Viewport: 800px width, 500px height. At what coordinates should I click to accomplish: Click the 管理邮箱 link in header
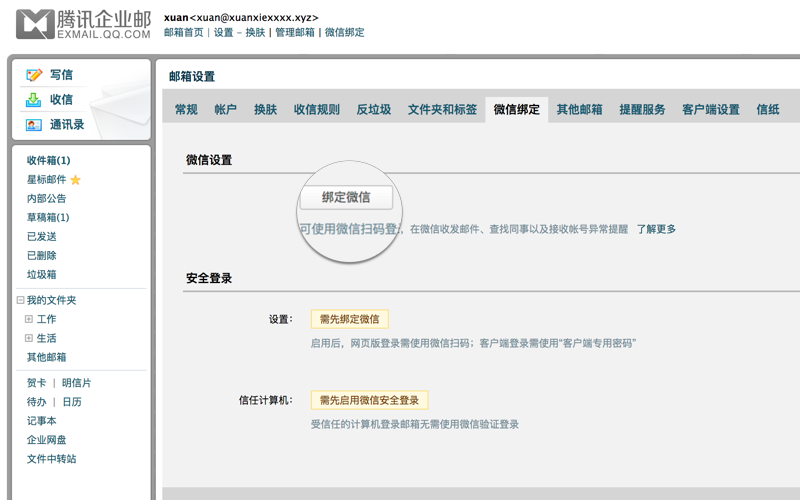295,32
